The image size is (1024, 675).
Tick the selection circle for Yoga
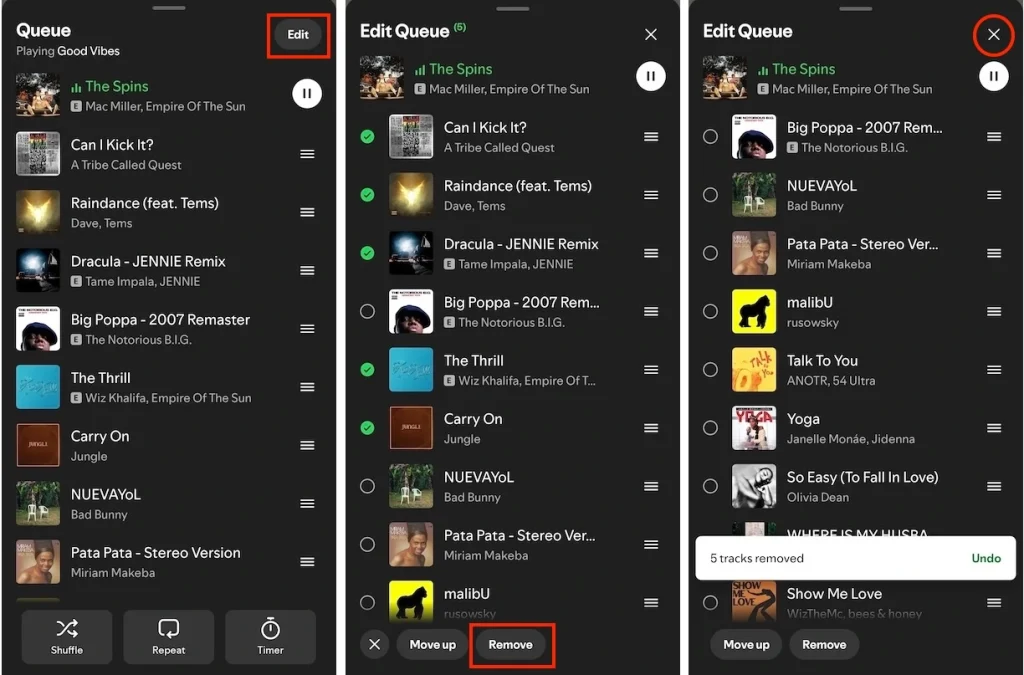tap(710, 428)
